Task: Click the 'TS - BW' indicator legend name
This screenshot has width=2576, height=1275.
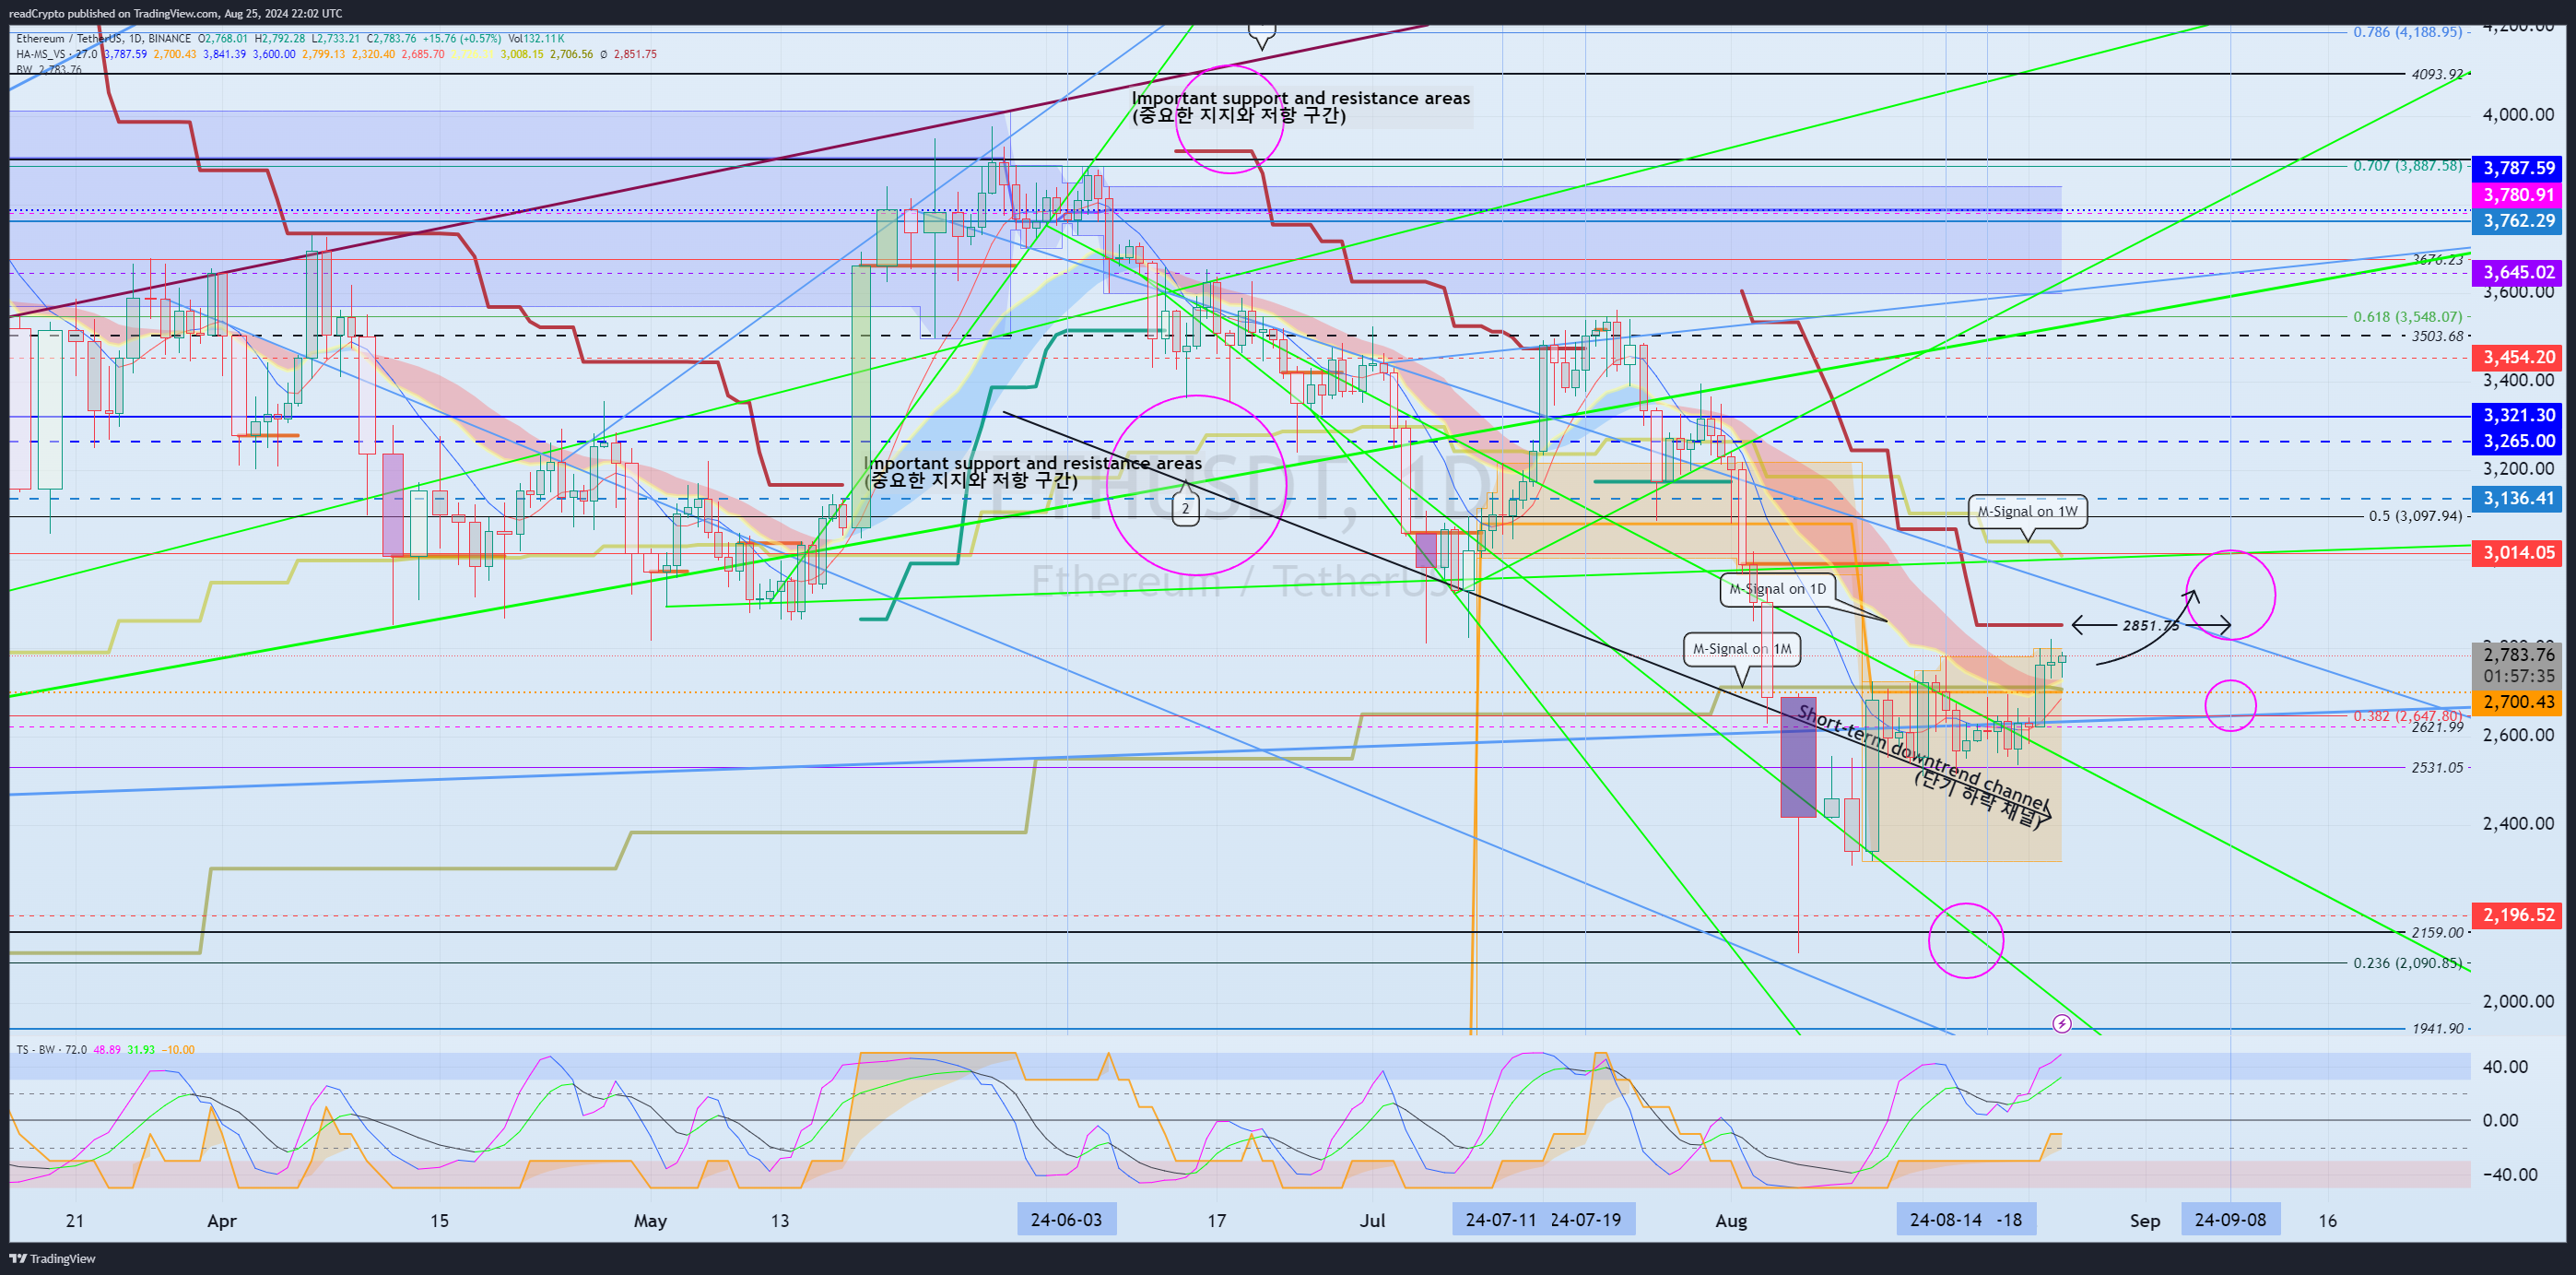Action: coord(36,1049)
